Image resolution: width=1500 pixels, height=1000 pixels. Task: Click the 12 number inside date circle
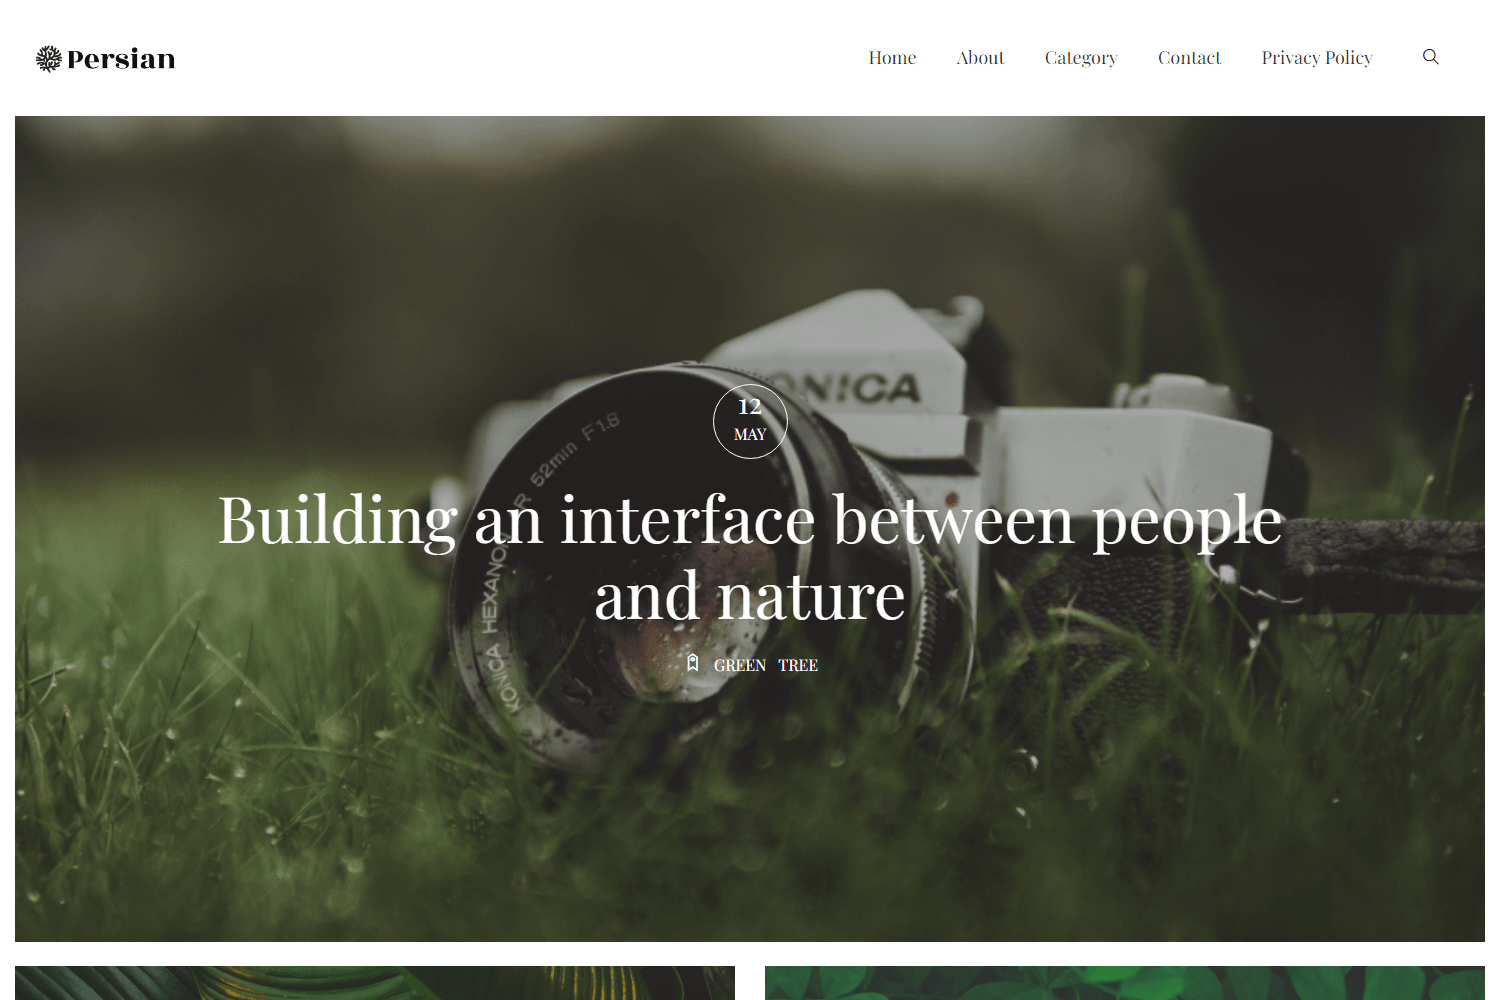[x=750, y=407]
